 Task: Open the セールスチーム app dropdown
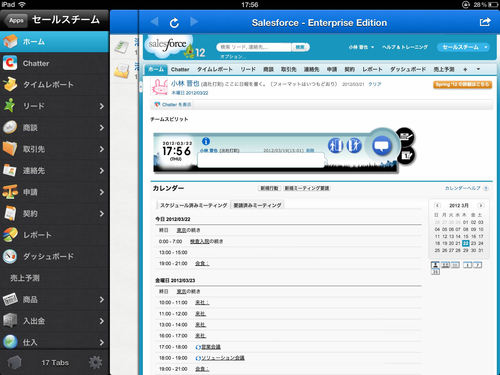click(x=463, y=47)
